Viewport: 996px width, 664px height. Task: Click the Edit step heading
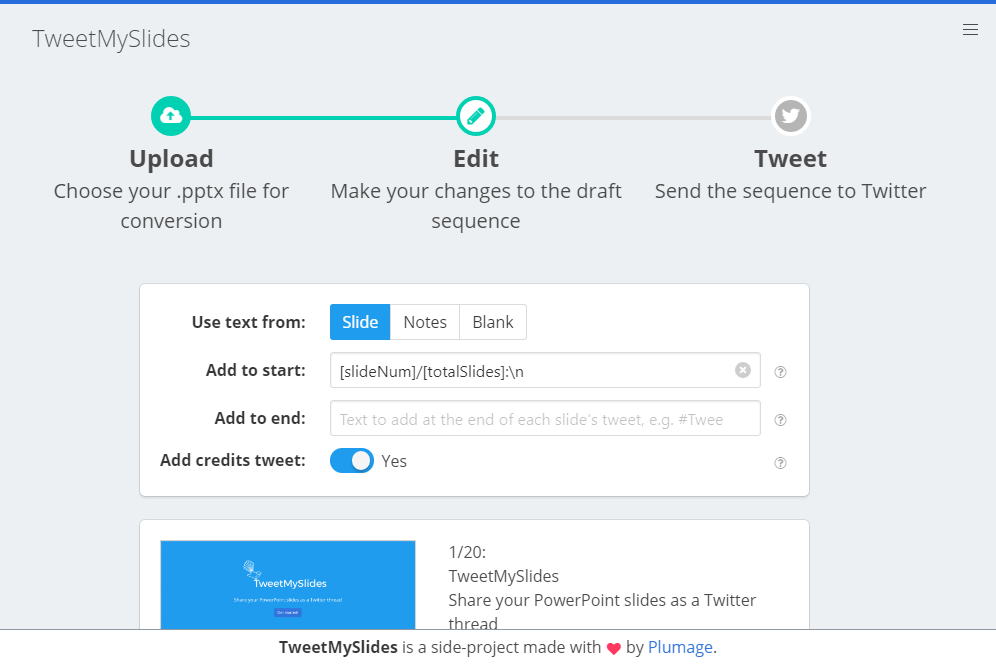(x=476, y=158)
